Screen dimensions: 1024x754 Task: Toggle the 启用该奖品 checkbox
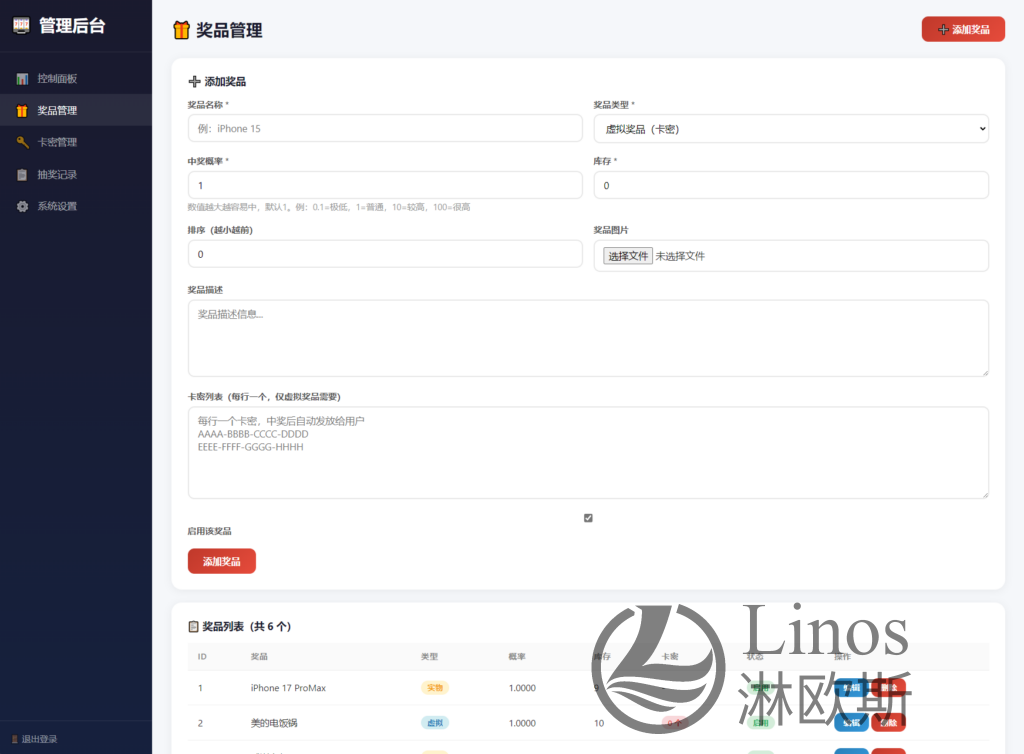[x=588, y=518]
